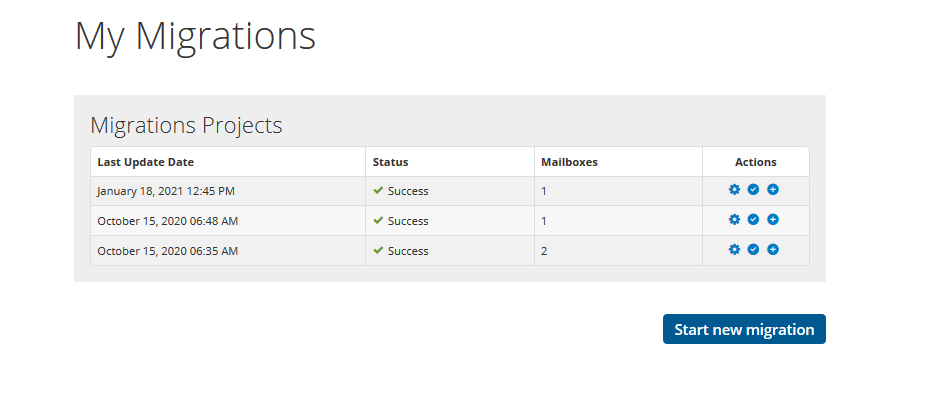Click plus circle for October 15 06:35 AM row

773,250
